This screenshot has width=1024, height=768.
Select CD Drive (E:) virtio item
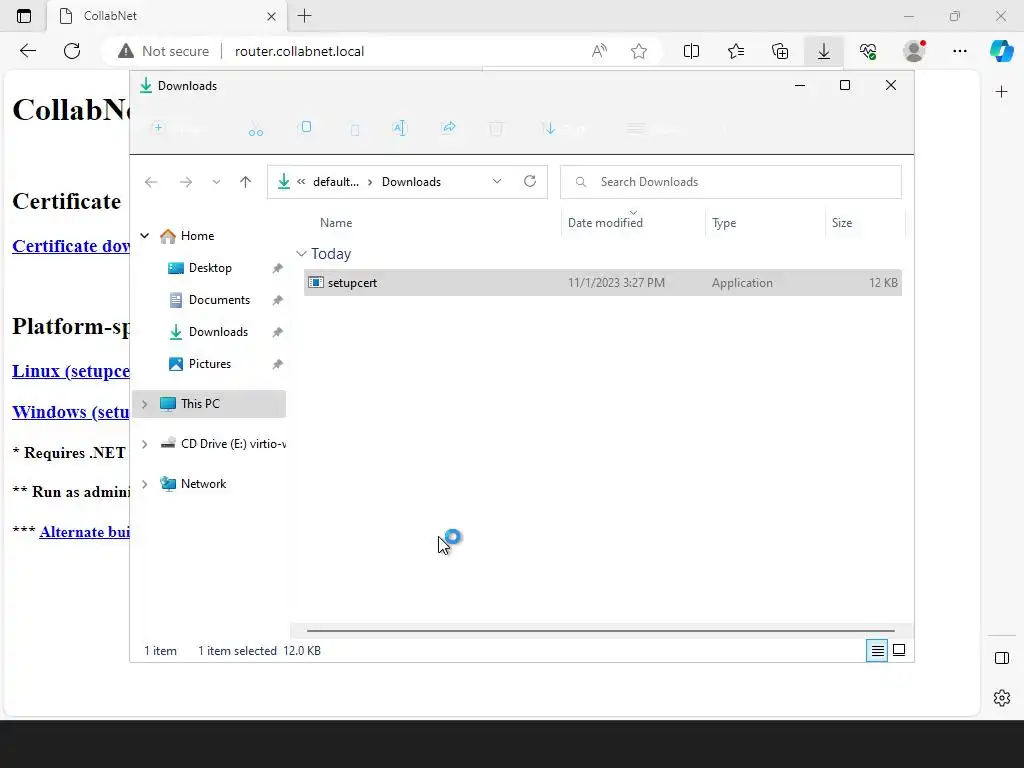[222, 443]
